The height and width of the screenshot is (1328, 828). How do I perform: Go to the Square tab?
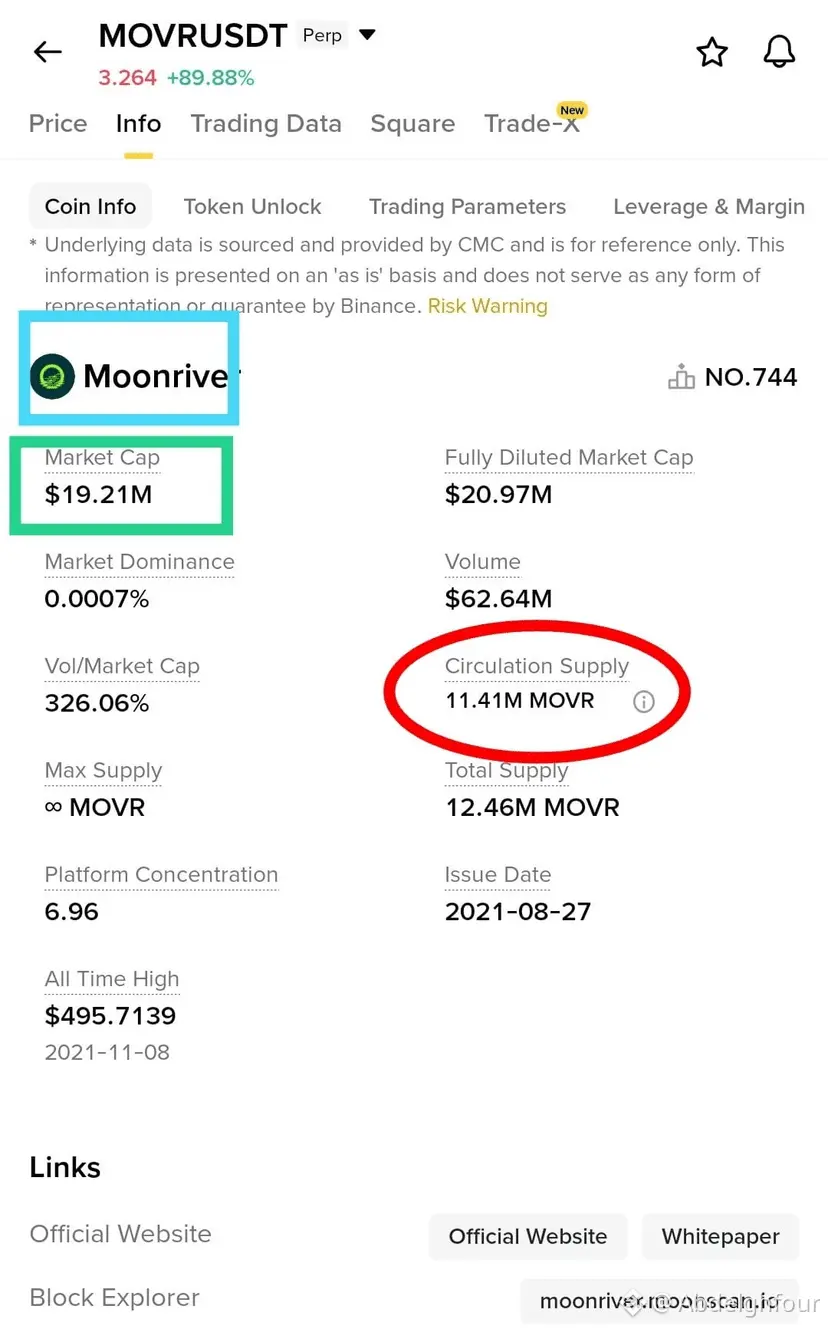412,124
